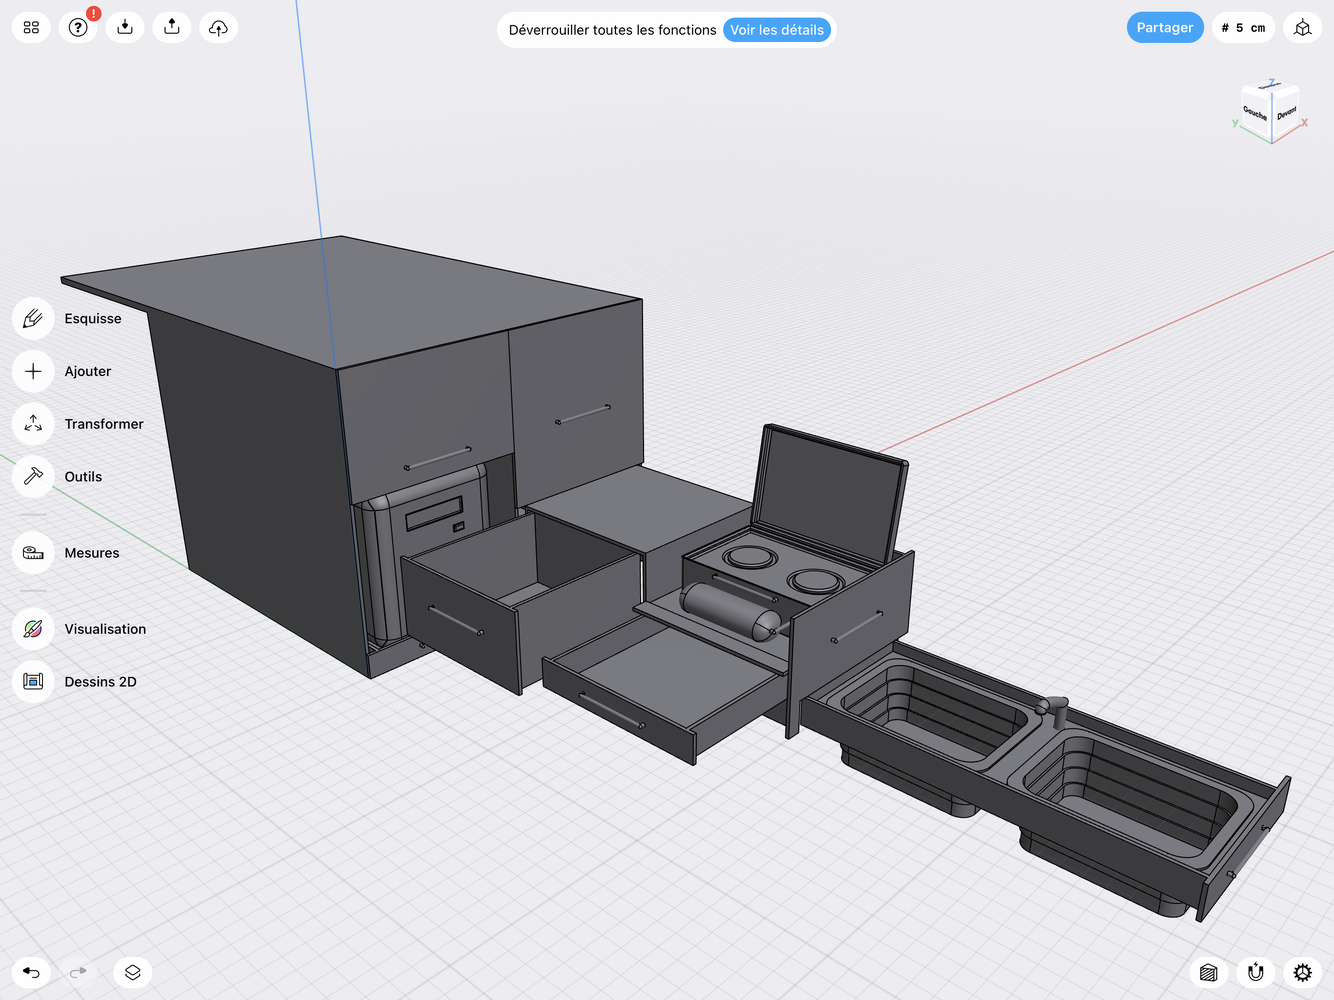Click the Dessins 2D label
1334x1000 pixels.
pos(100,682)
